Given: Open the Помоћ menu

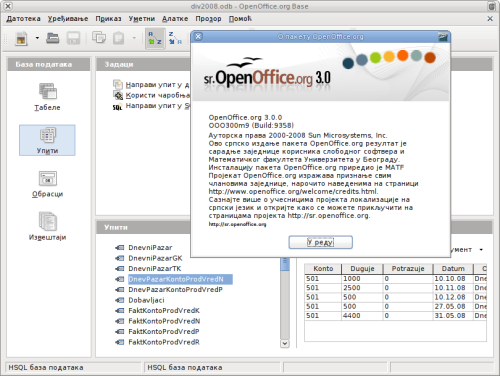Looking at the screenshot, I should [240, 19].
